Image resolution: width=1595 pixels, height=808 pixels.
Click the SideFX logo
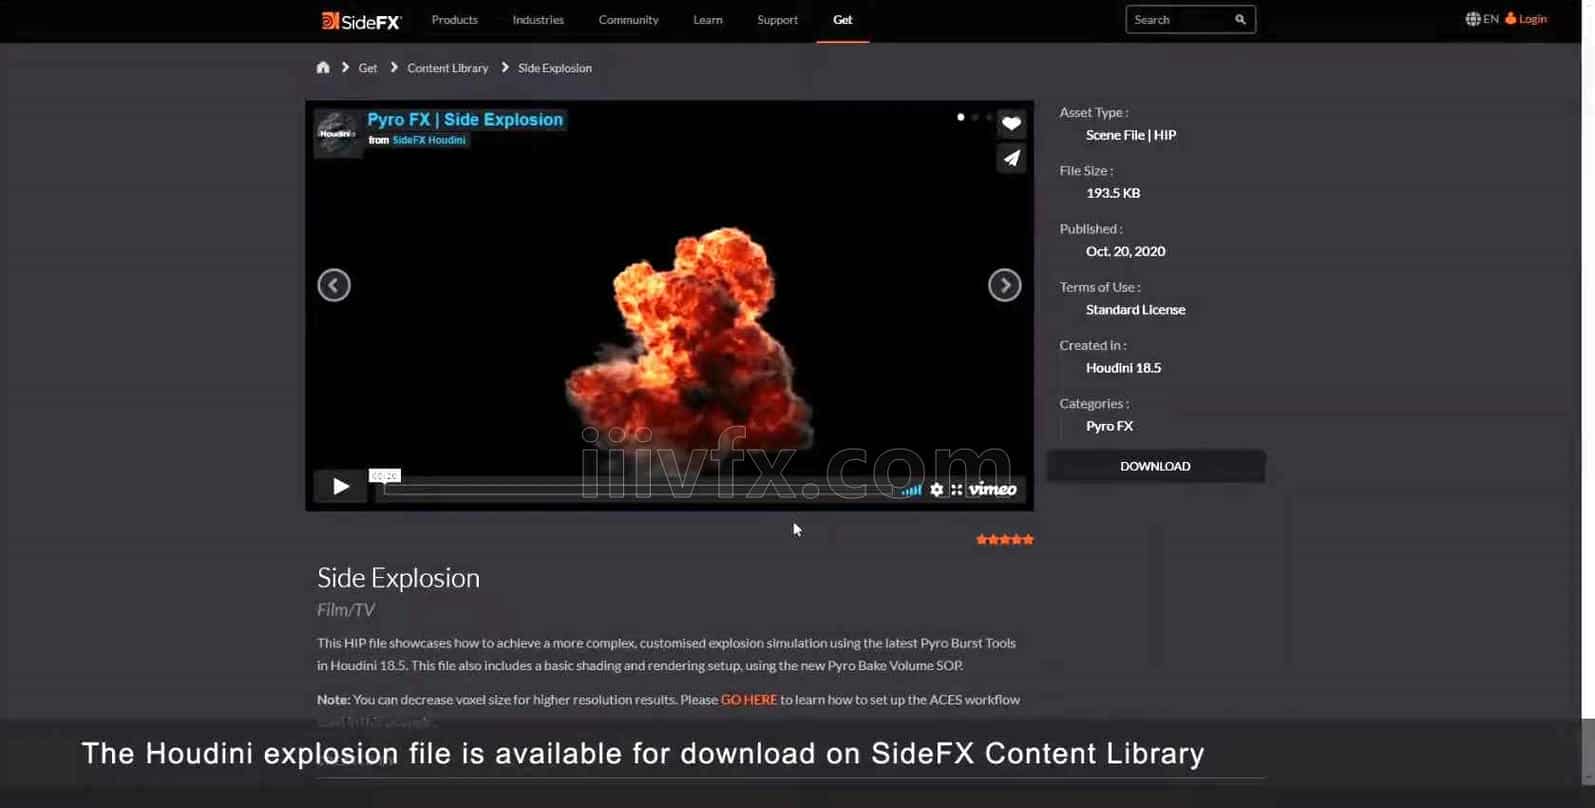click(361, 20)
